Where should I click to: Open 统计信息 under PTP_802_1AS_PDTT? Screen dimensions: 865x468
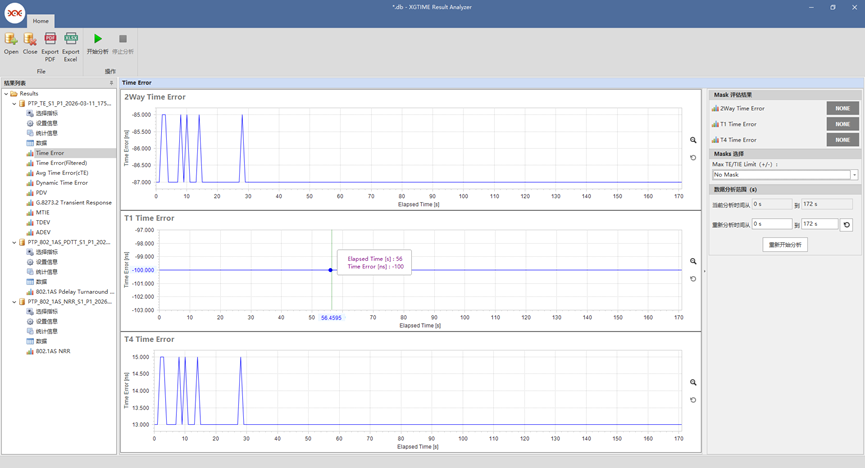[47, 272]
